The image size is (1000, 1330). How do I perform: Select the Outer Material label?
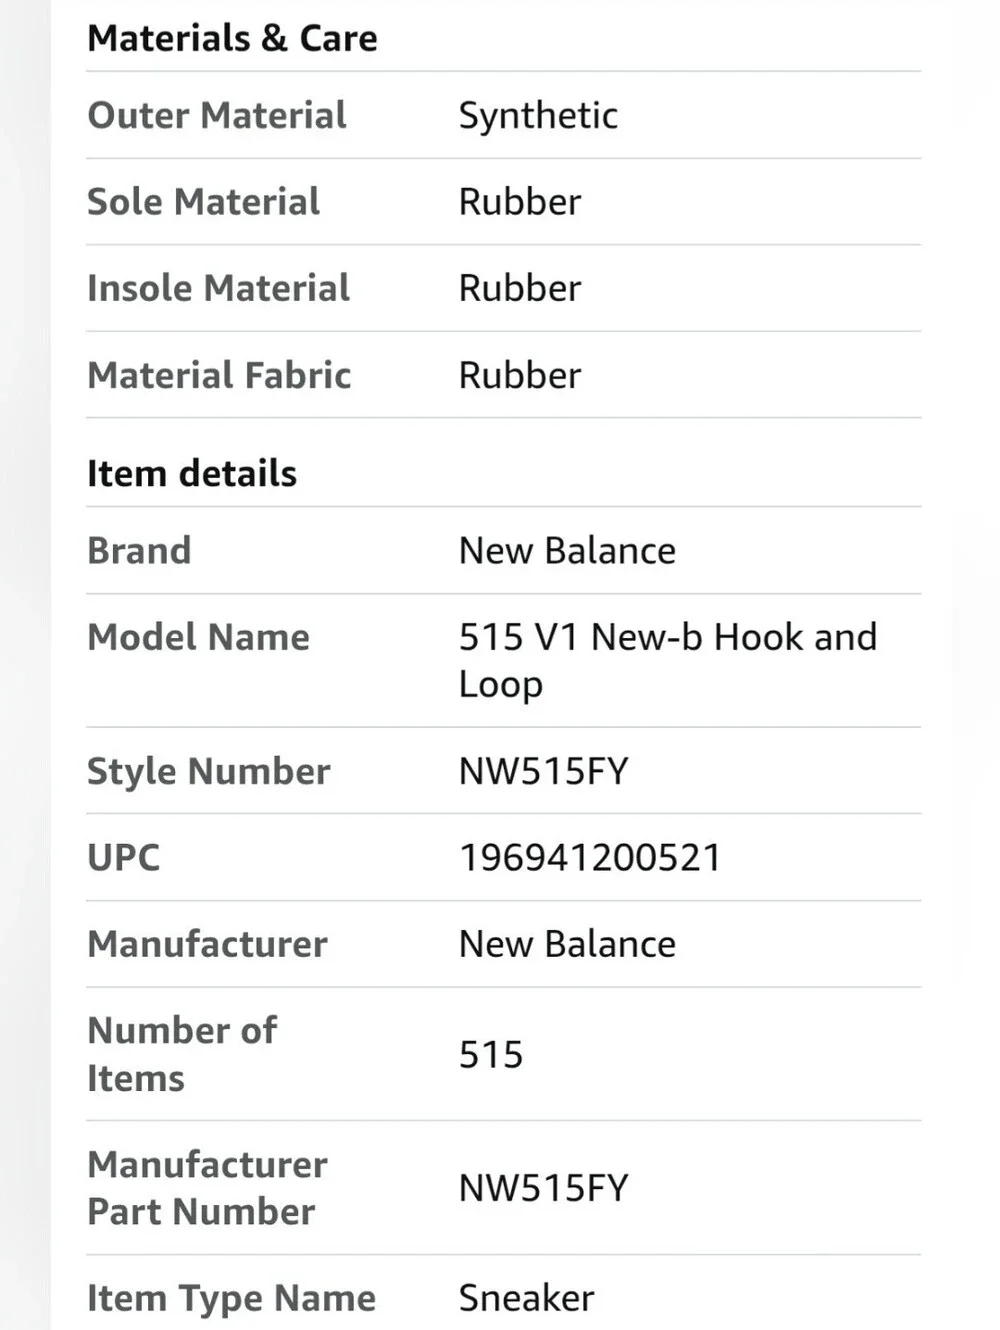(217, 115)
